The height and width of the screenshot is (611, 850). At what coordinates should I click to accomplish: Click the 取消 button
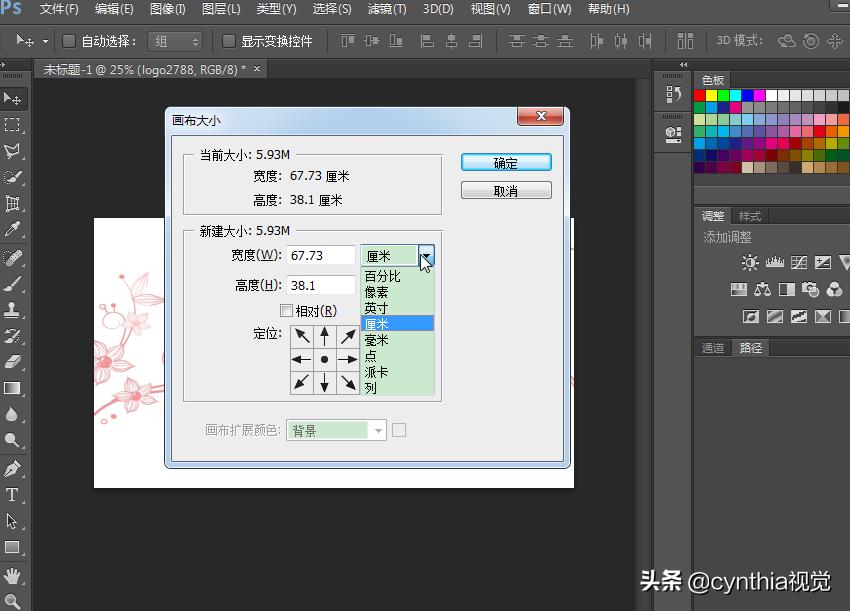[x=505, y=190]
